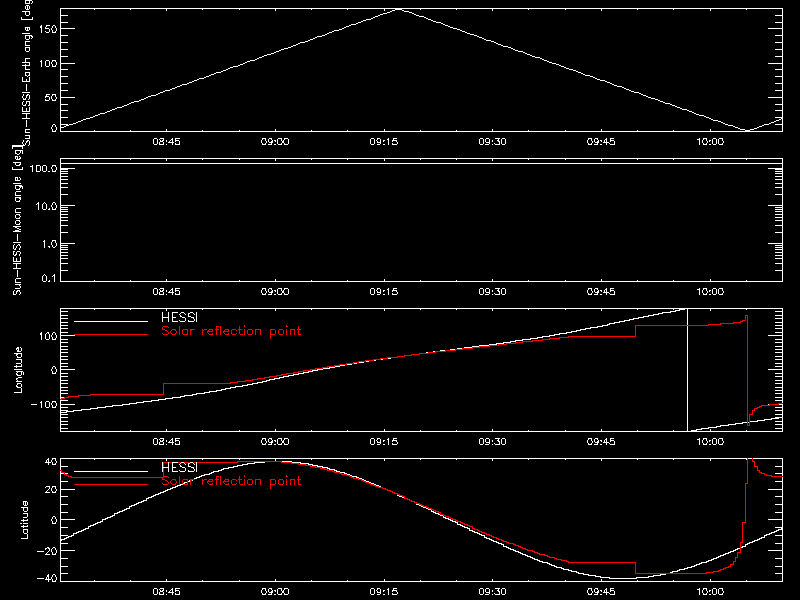
Task: Select 08:45 time label under Earth angle plot
Action: pyautogui.click(x=166, y=141)
